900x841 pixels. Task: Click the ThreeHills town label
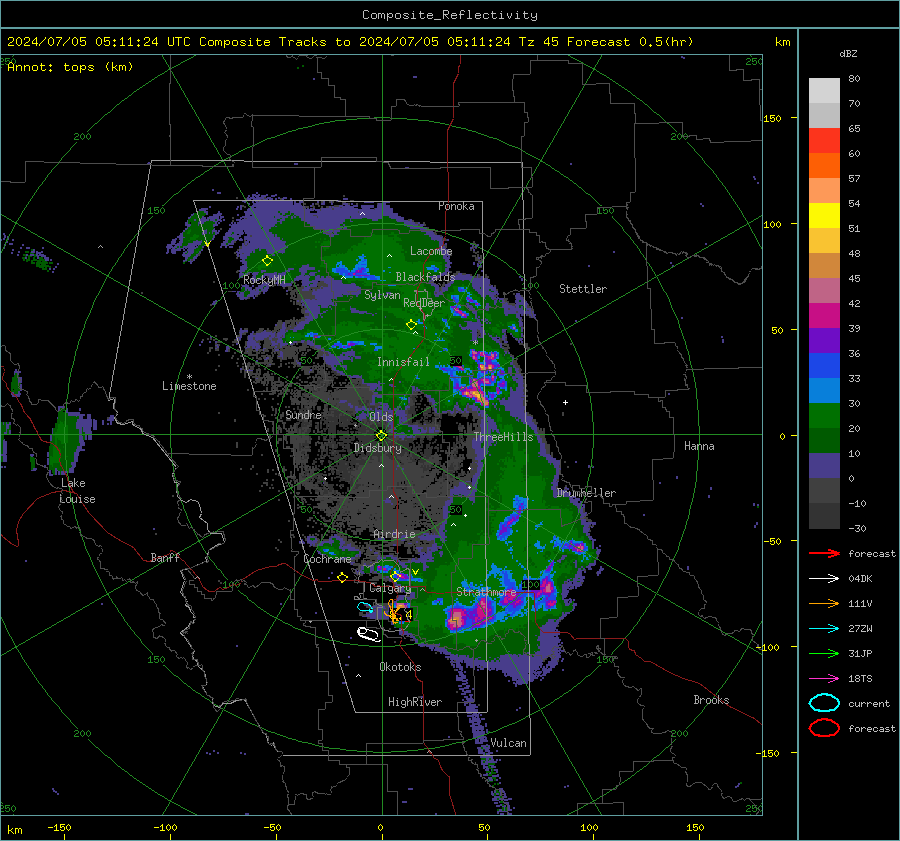(x=503, y=437)
